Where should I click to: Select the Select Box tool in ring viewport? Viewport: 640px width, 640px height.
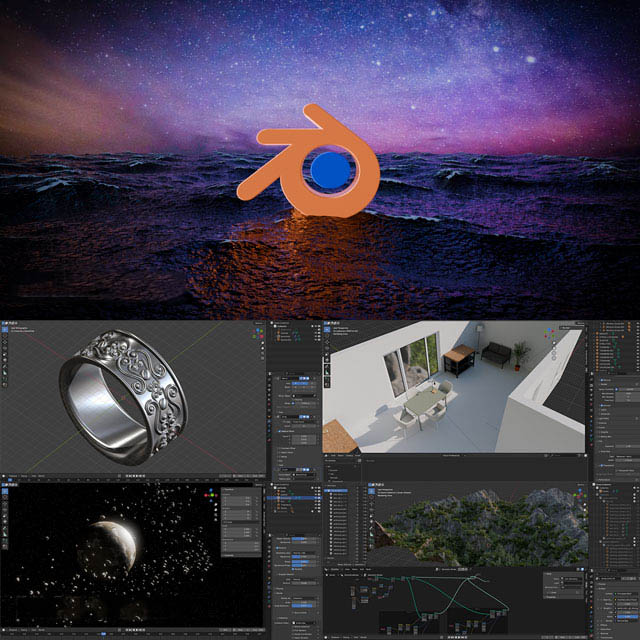pyautogui.click(x=5, y=329)
